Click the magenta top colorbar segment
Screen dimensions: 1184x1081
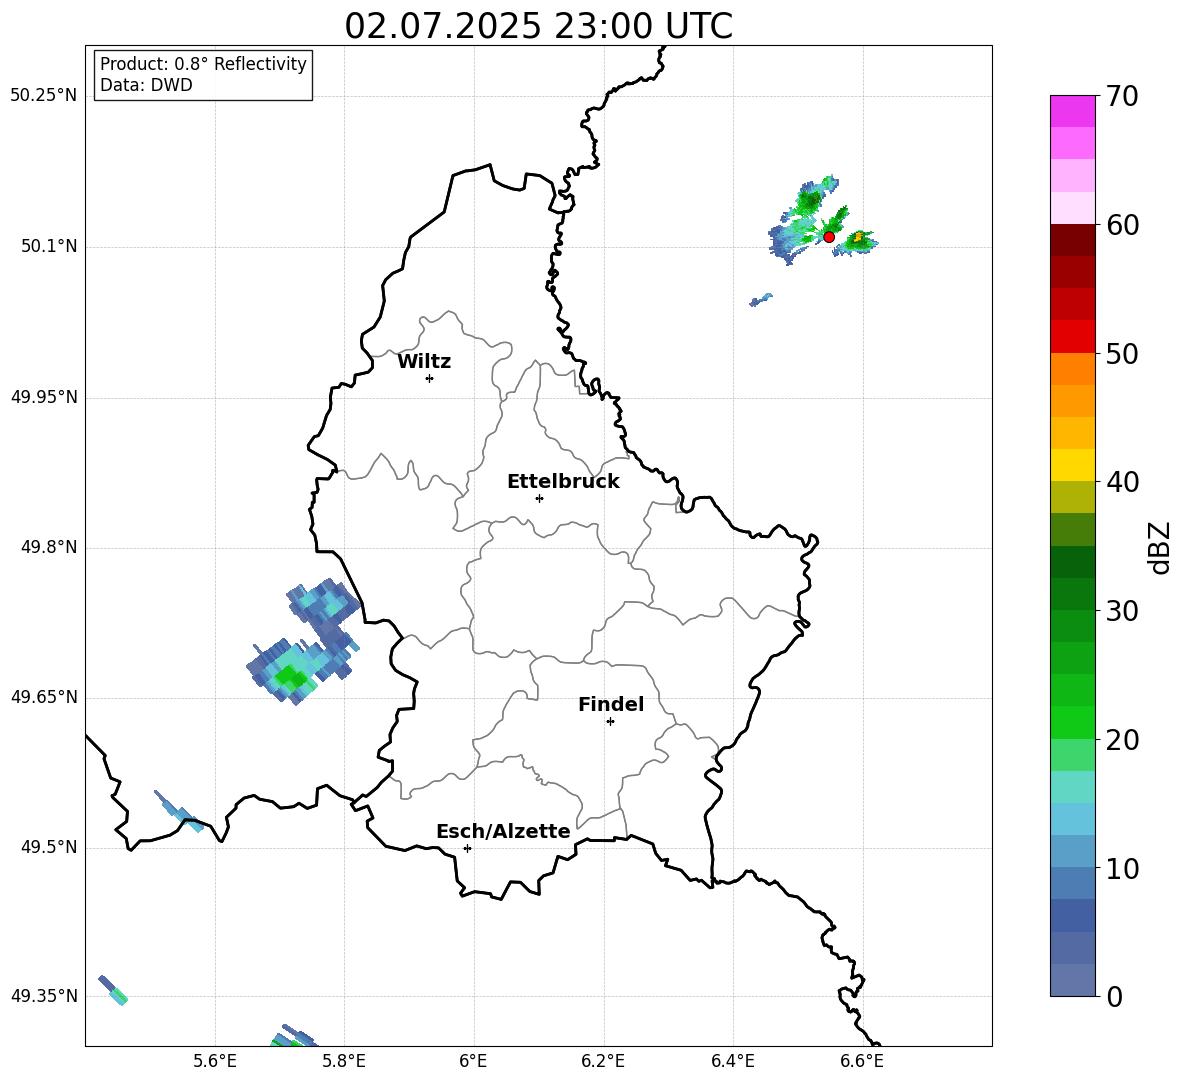tap(1072, 112)
